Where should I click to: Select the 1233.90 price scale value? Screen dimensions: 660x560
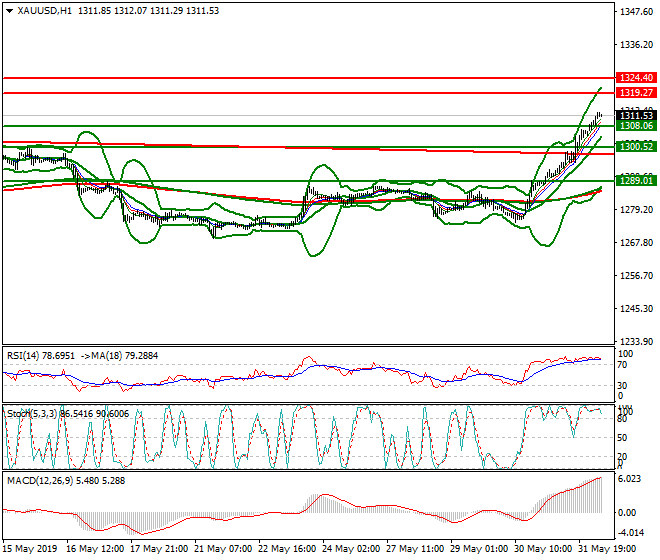coord(636,341)
